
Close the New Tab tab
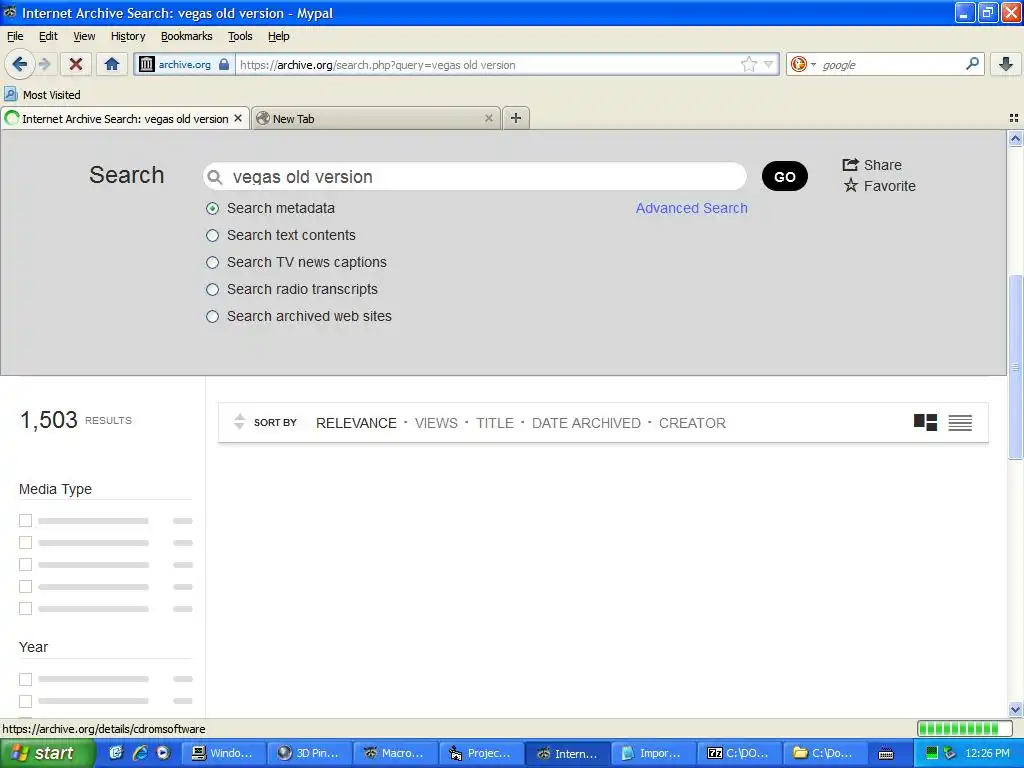click(x=488, y=118)
